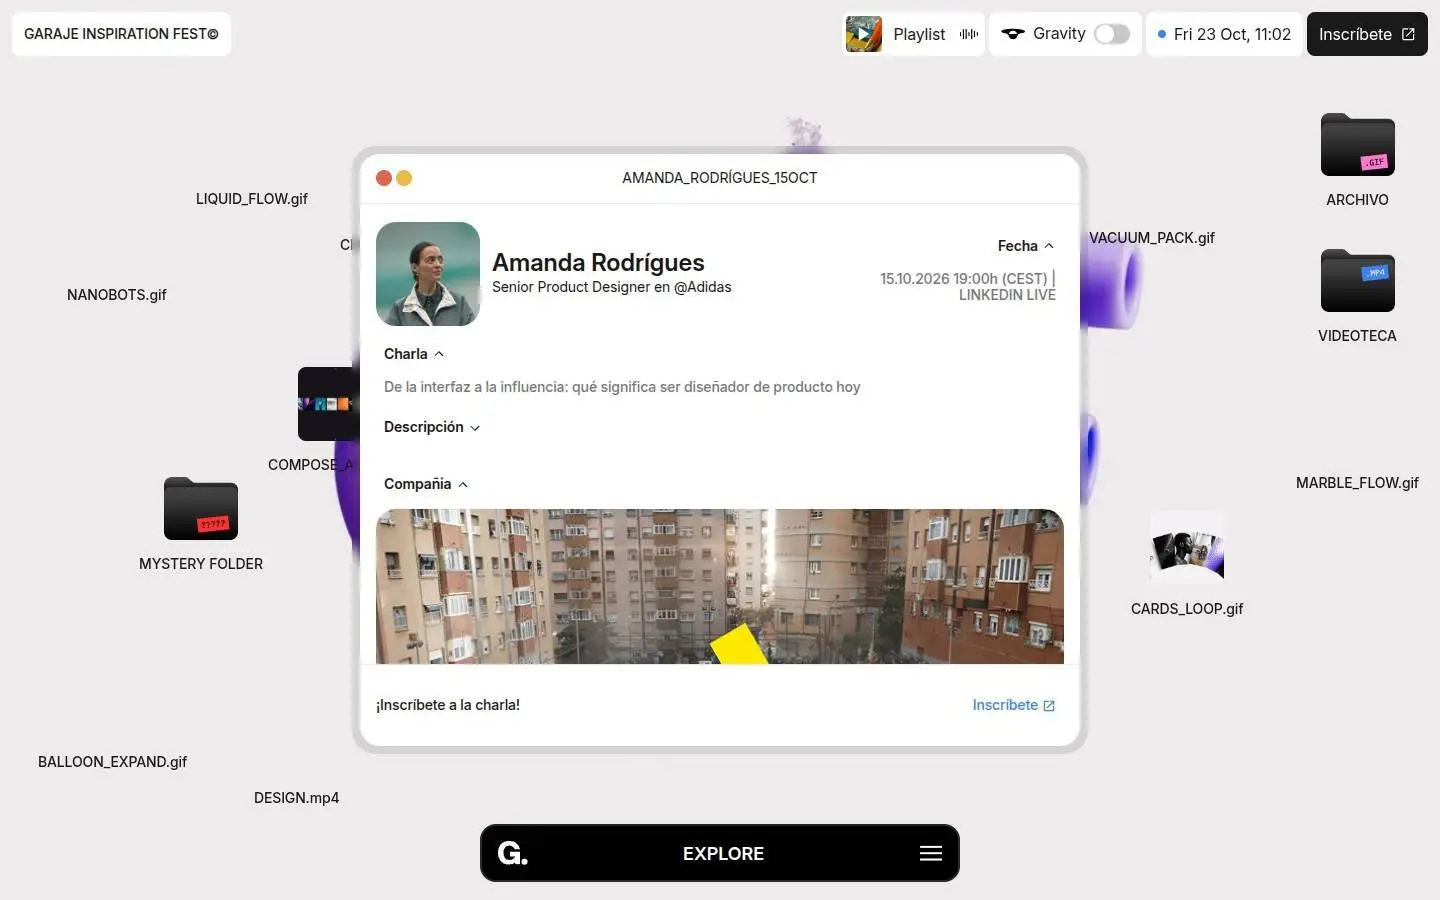Click the external link icon in top Inscríbete button

1408,34
